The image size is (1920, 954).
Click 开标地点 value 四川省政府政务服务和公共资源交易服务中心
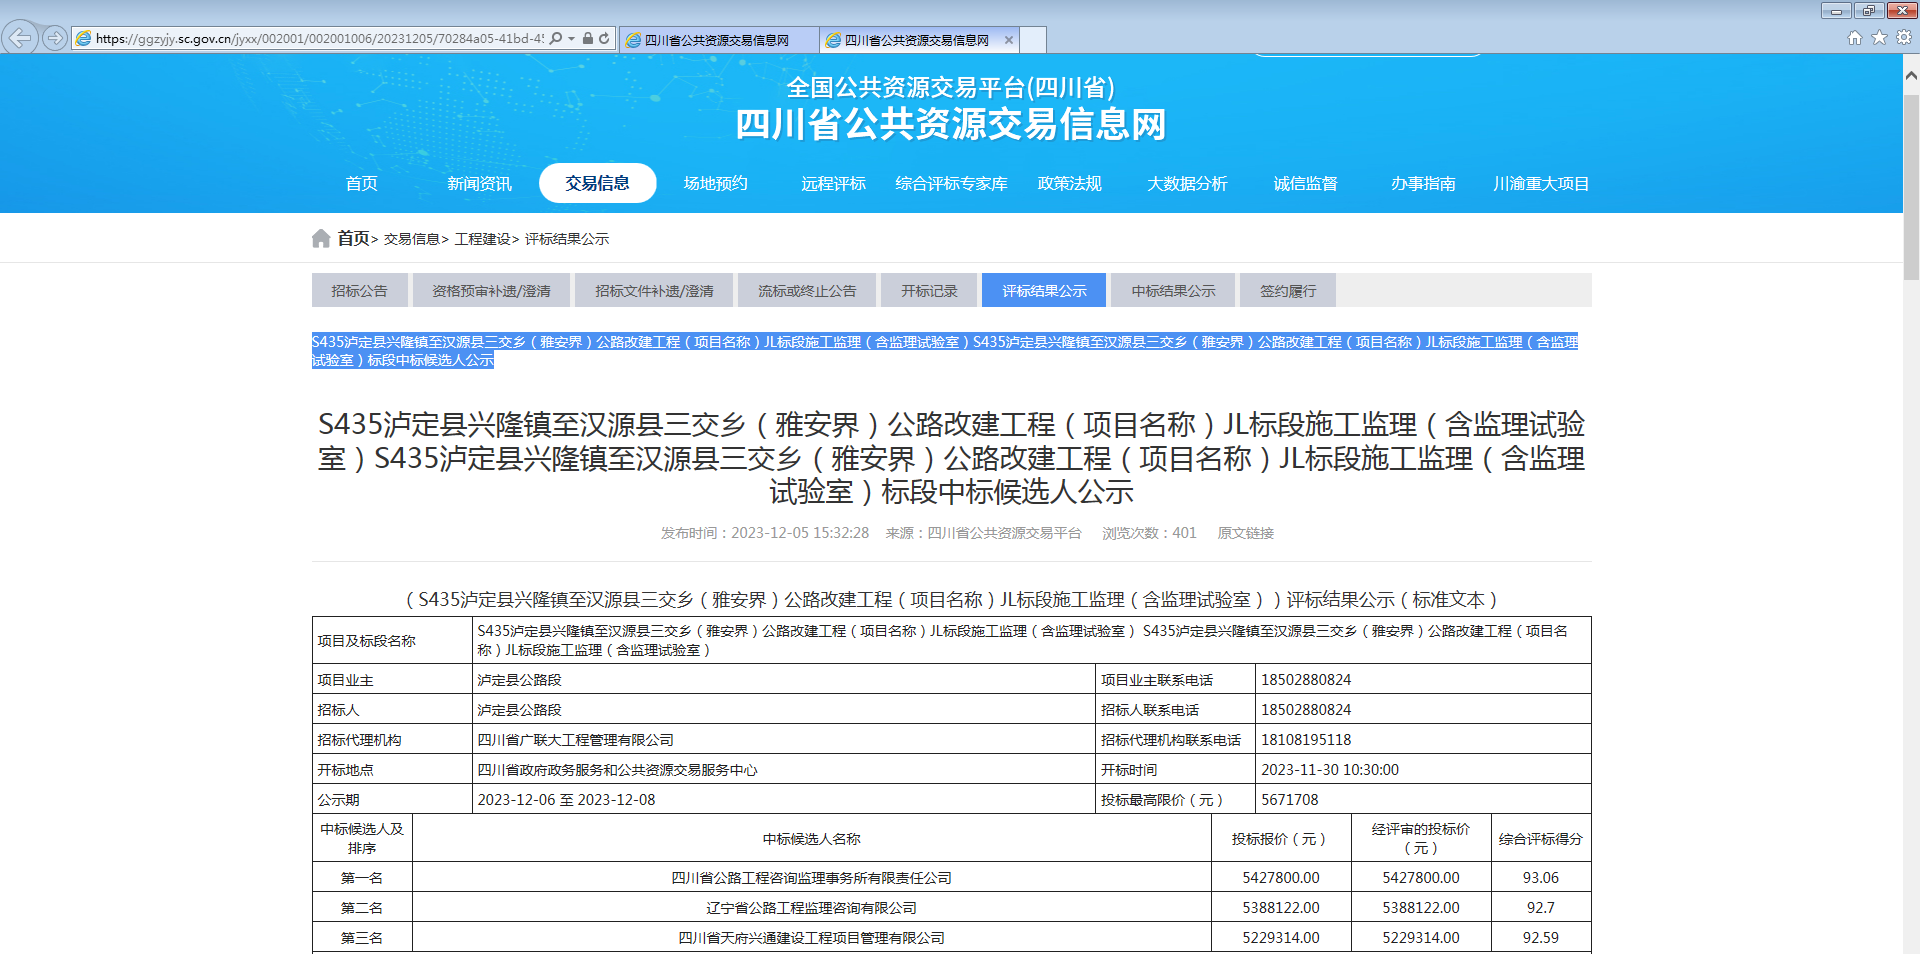[x=617, y=770]
